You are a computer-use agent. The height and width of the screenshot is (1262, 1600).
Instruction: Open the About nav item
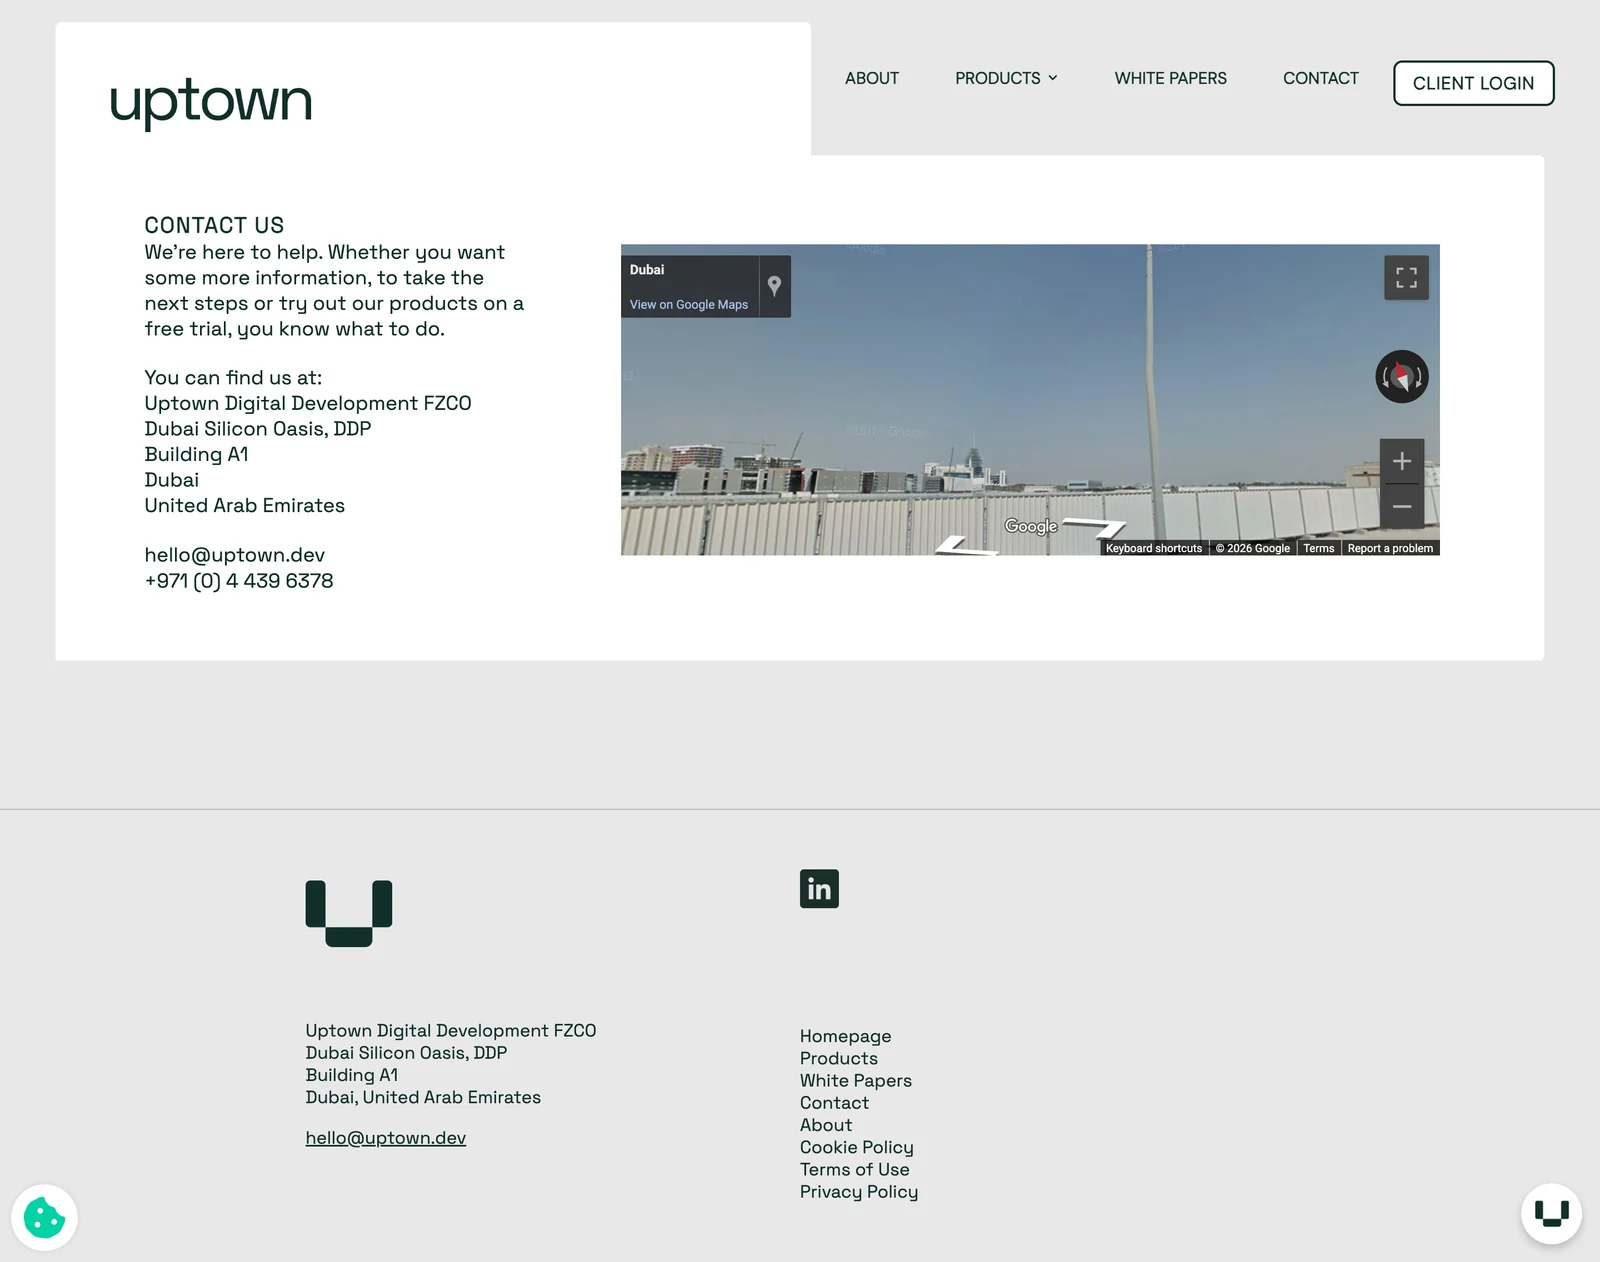[x=872, y=78]
